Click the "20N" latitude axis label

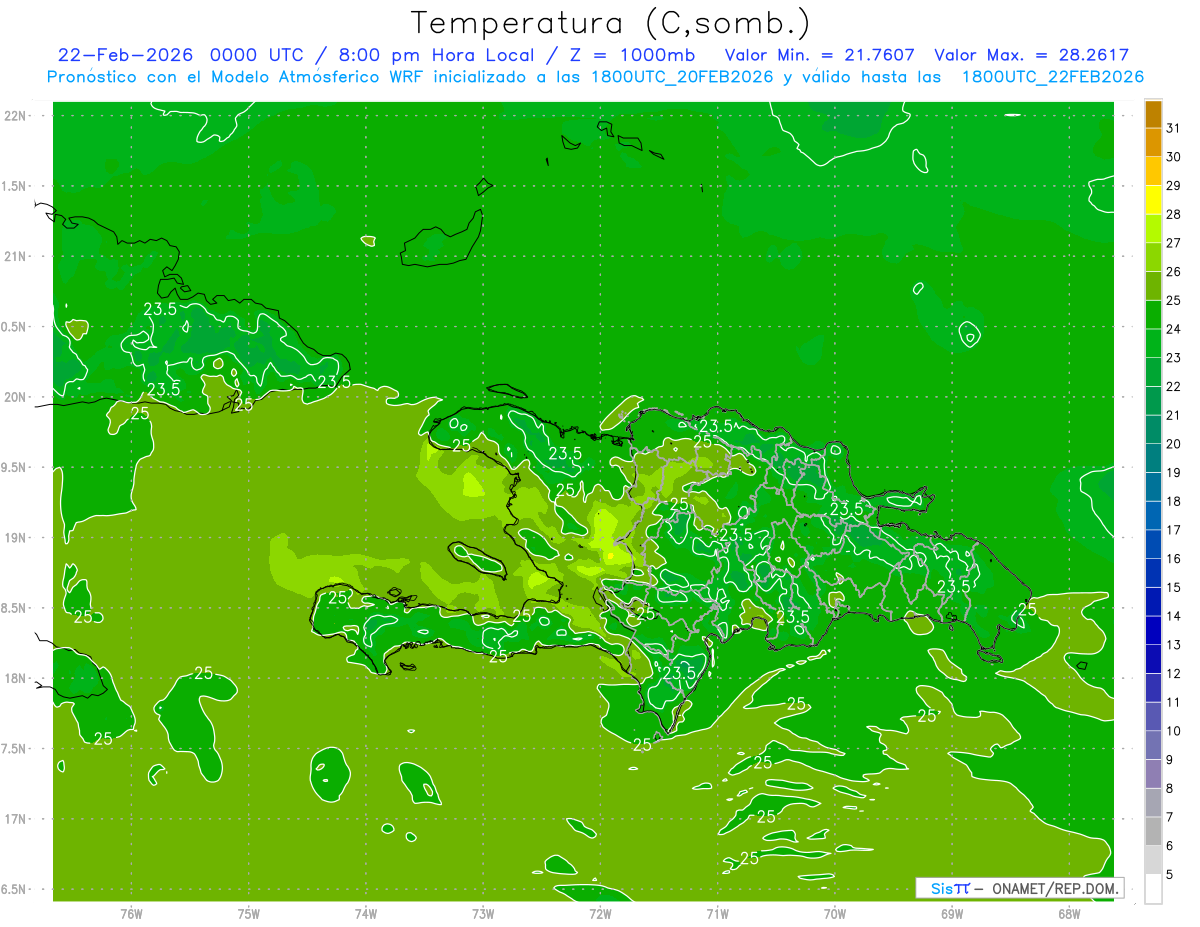(14, 398)
